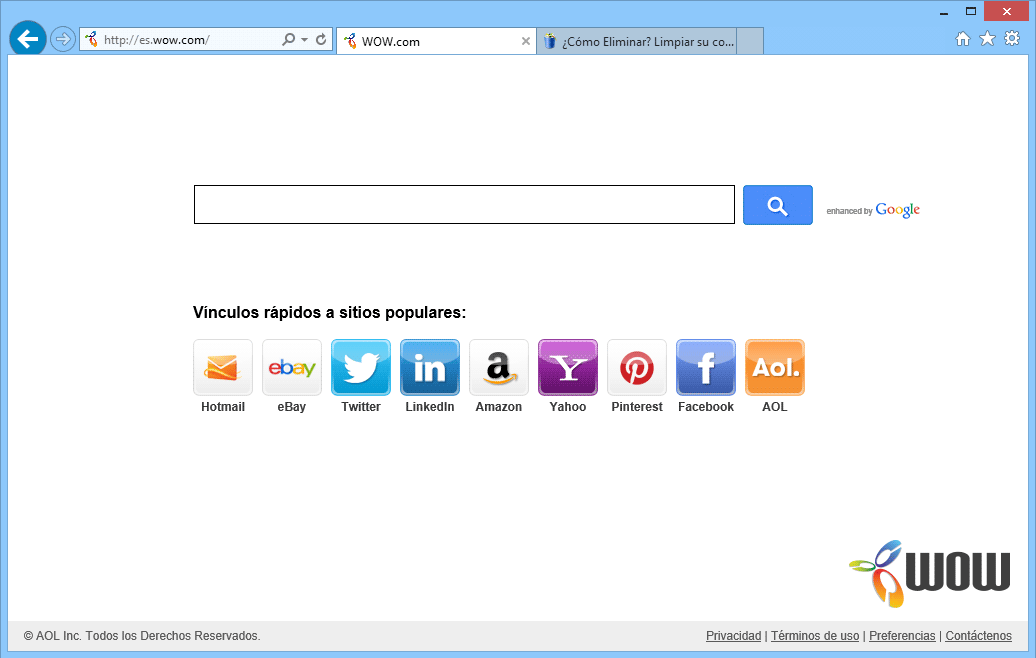Refresh the page with the reload icon
Viewport: 1036px width, 658px height.
321,40
